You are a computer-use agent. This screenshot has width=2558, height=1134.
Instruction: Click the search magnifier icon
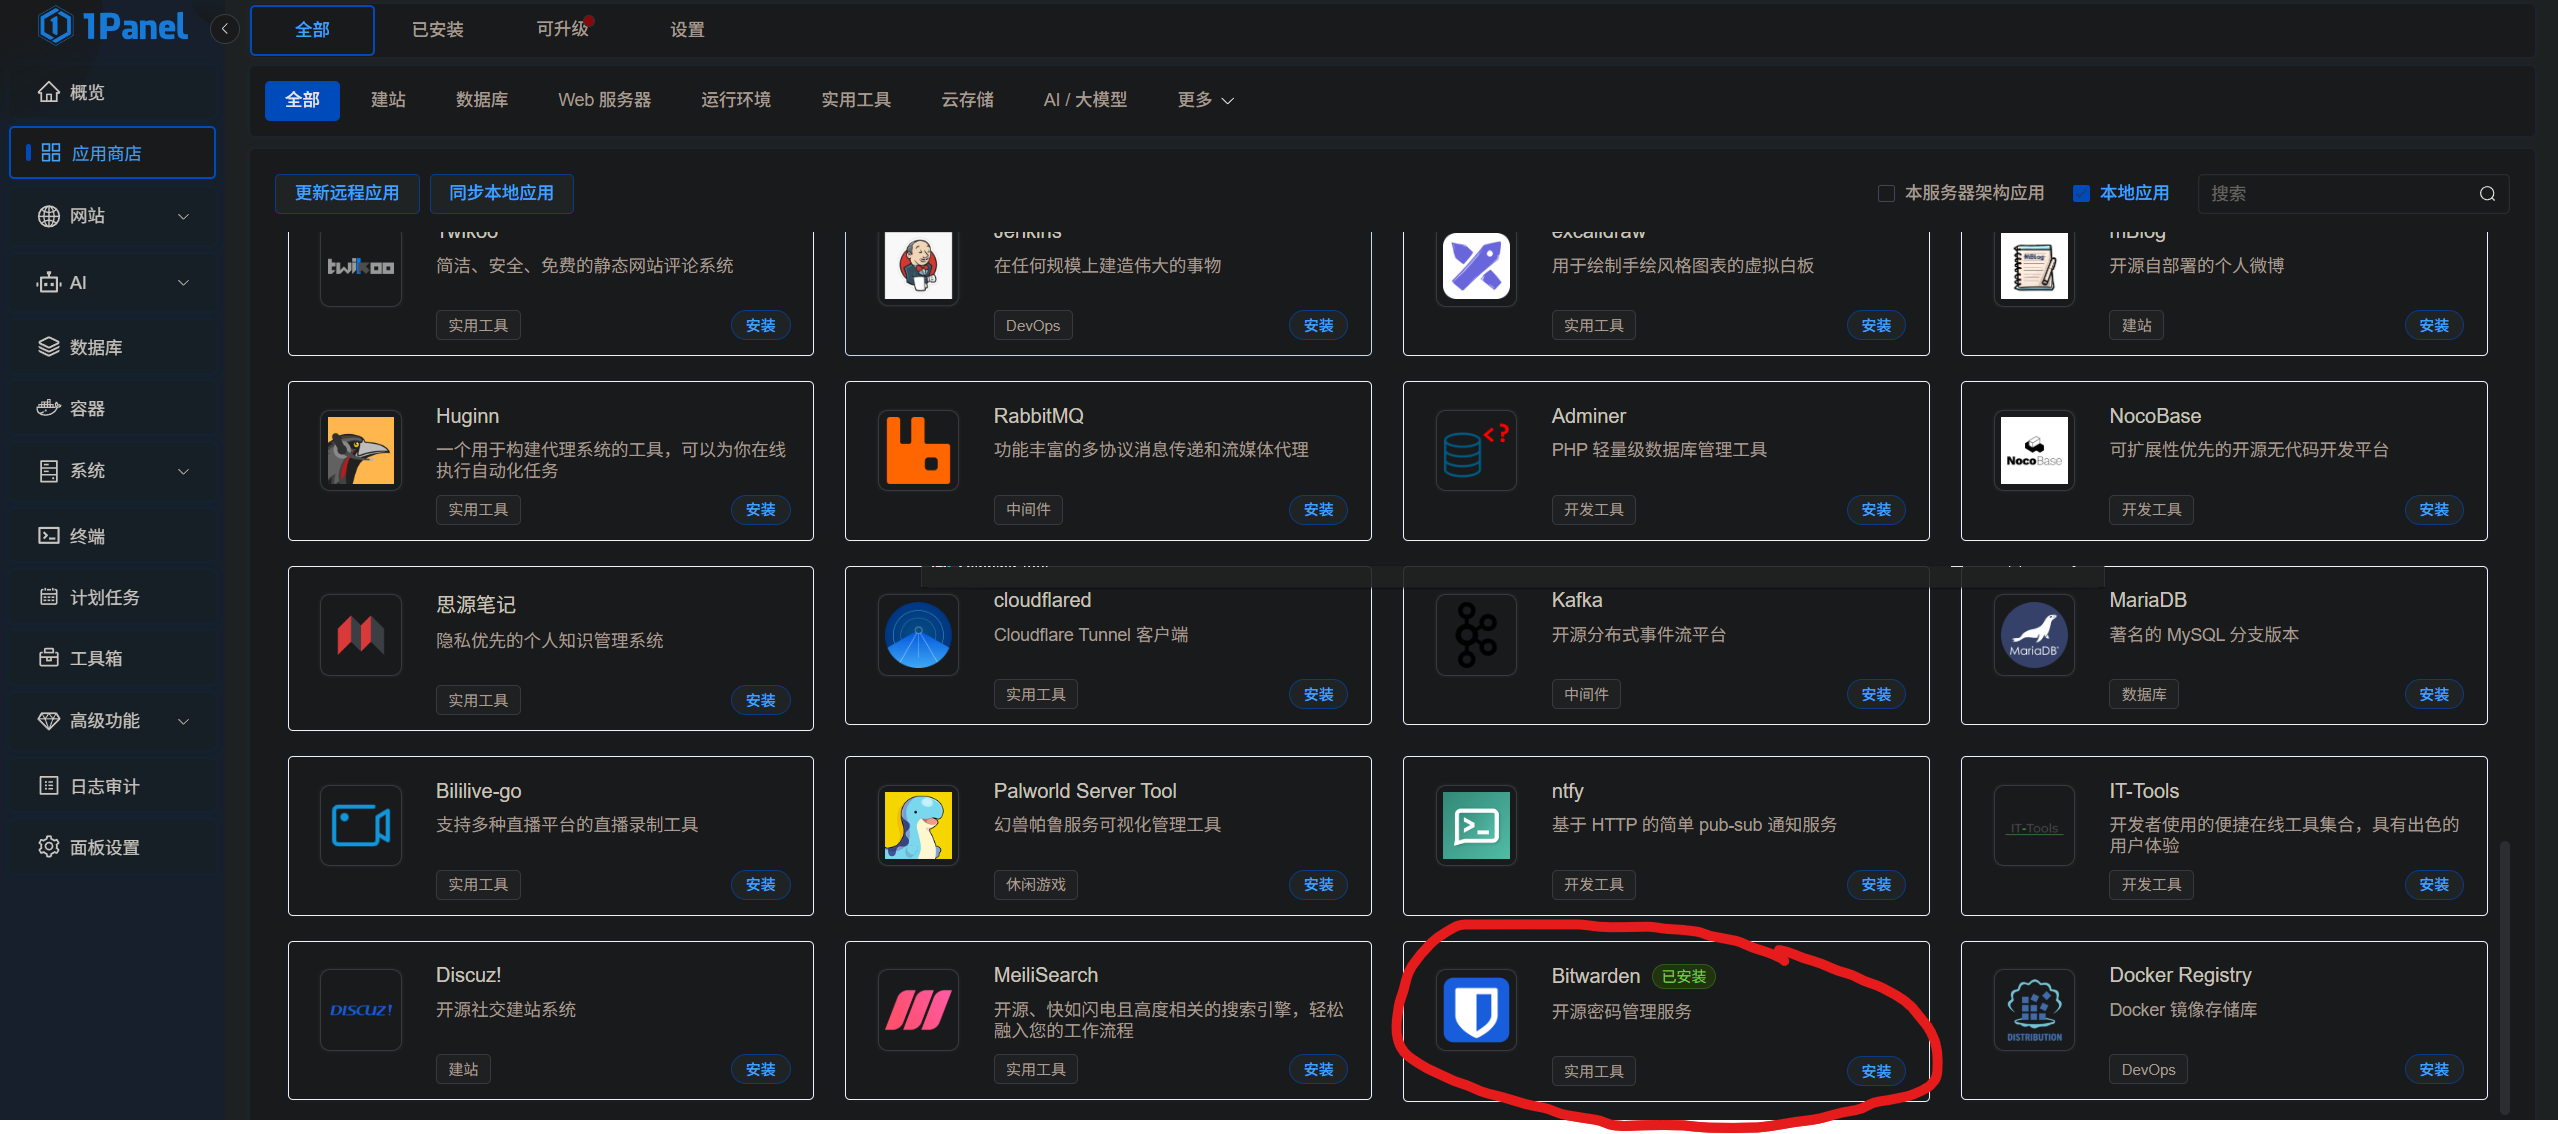[x=2487, y=194]
